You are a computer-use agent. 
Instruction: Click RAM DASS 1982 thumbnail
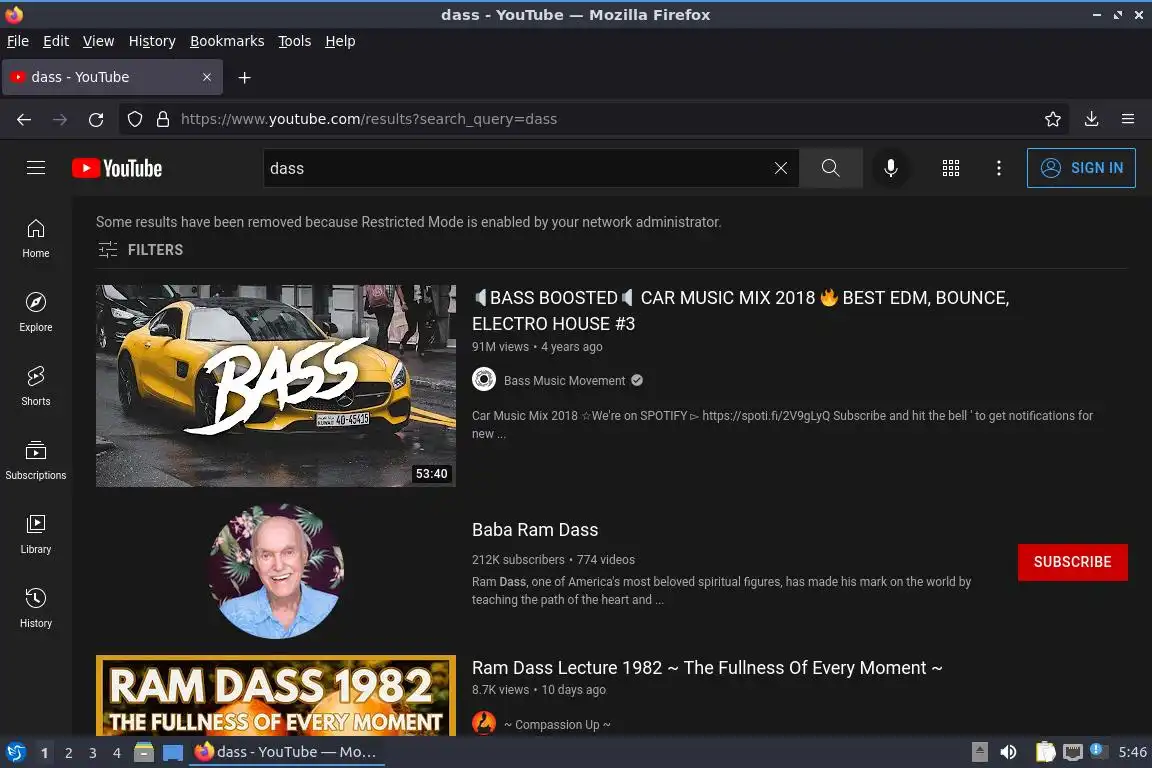tap(276, 695)
